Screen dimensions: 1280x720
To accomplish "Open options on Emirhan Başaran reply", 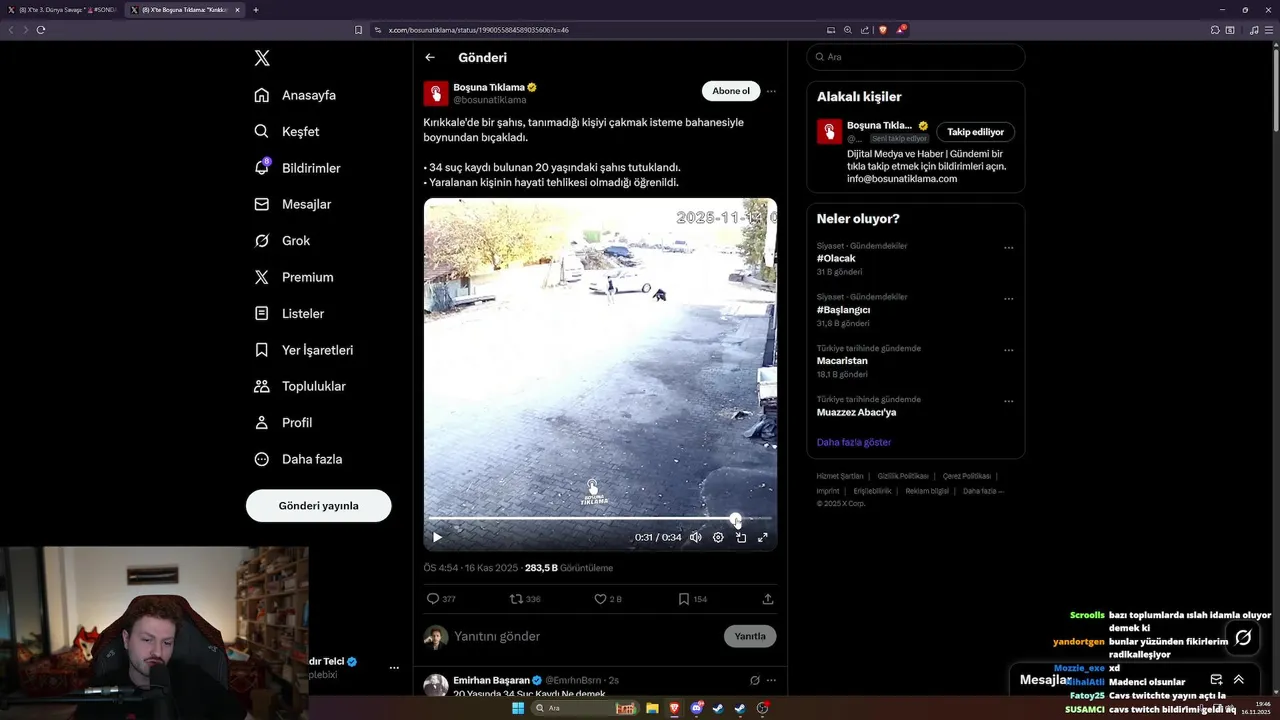I will click(771, 680).
